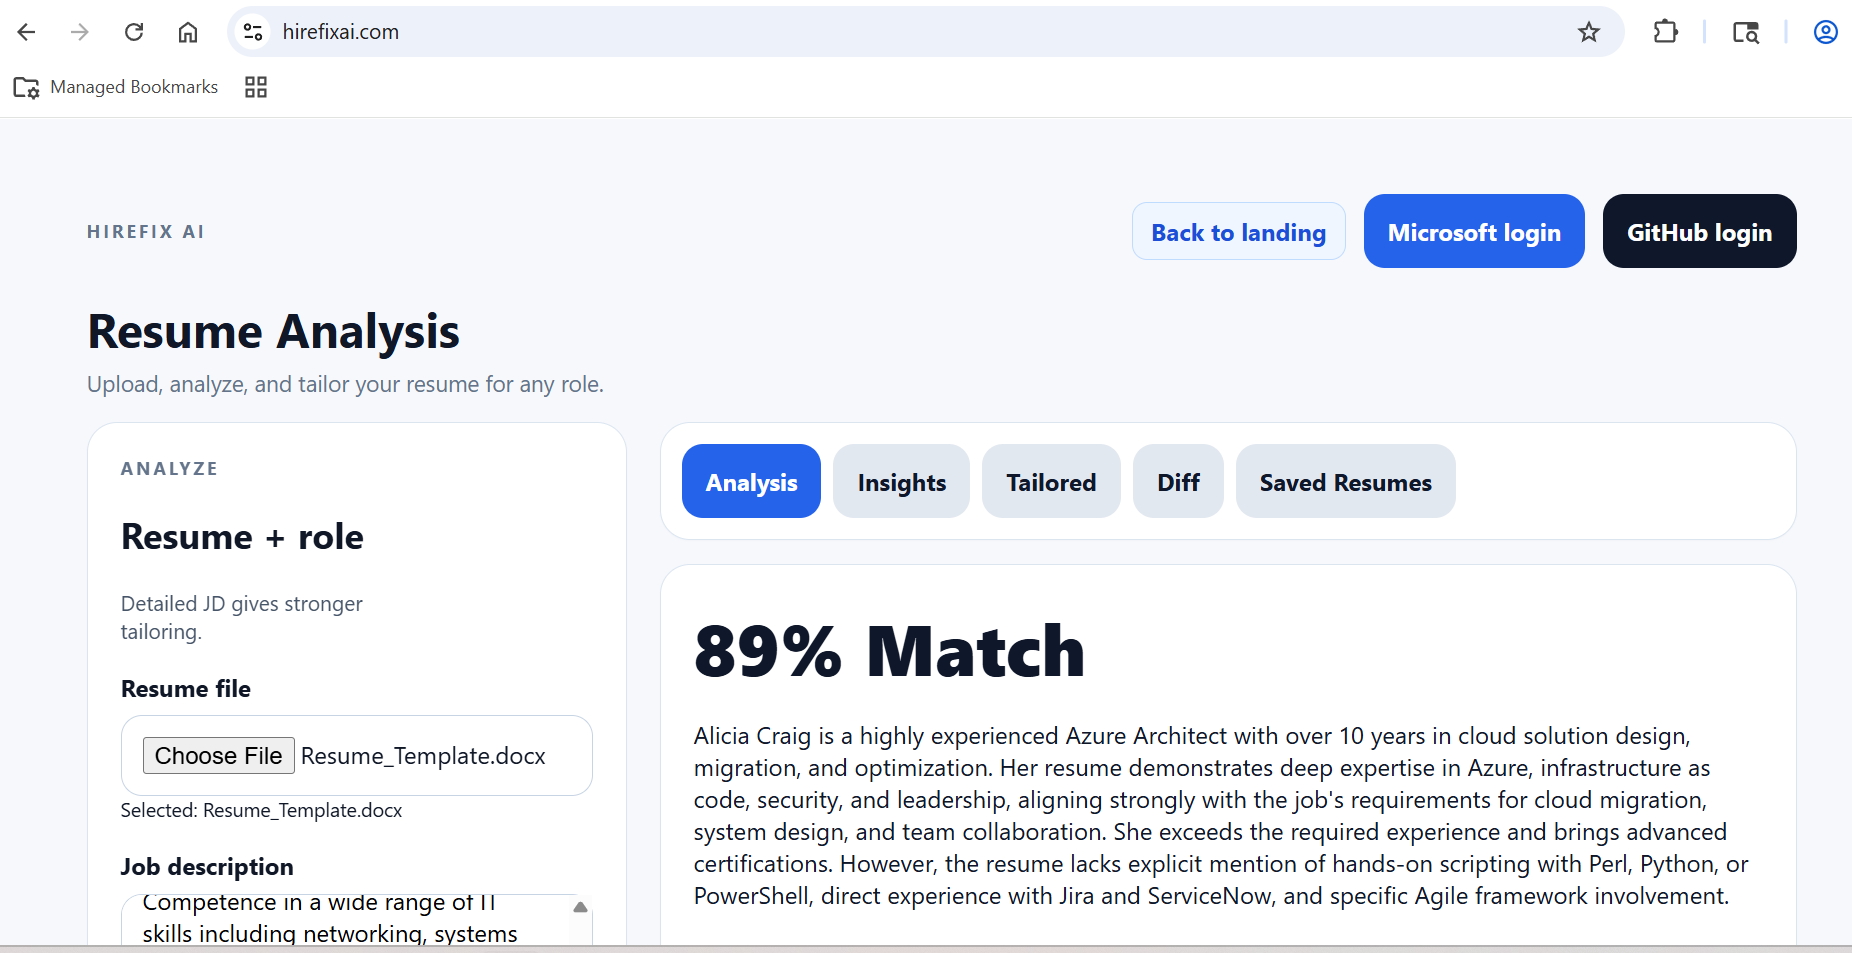Open the Tailored tab
Viewport: 1852px width, 953px height.
pos(1051,482)
